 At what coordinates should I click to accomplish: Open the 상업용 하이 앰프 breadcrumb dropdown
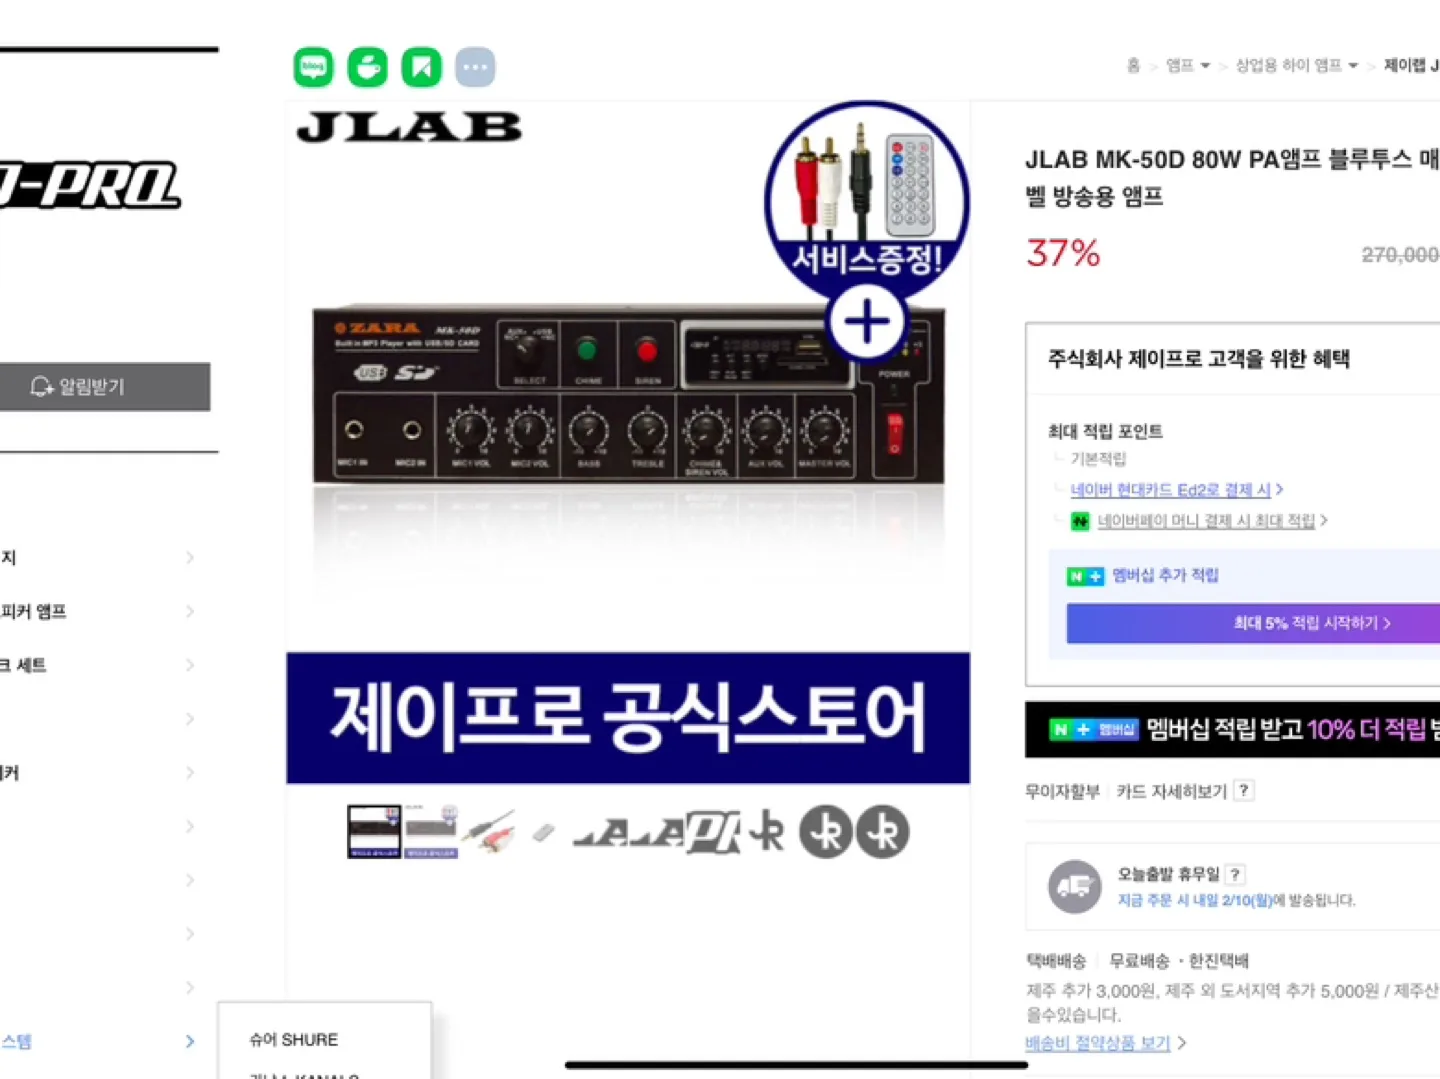pos(1297,65)
